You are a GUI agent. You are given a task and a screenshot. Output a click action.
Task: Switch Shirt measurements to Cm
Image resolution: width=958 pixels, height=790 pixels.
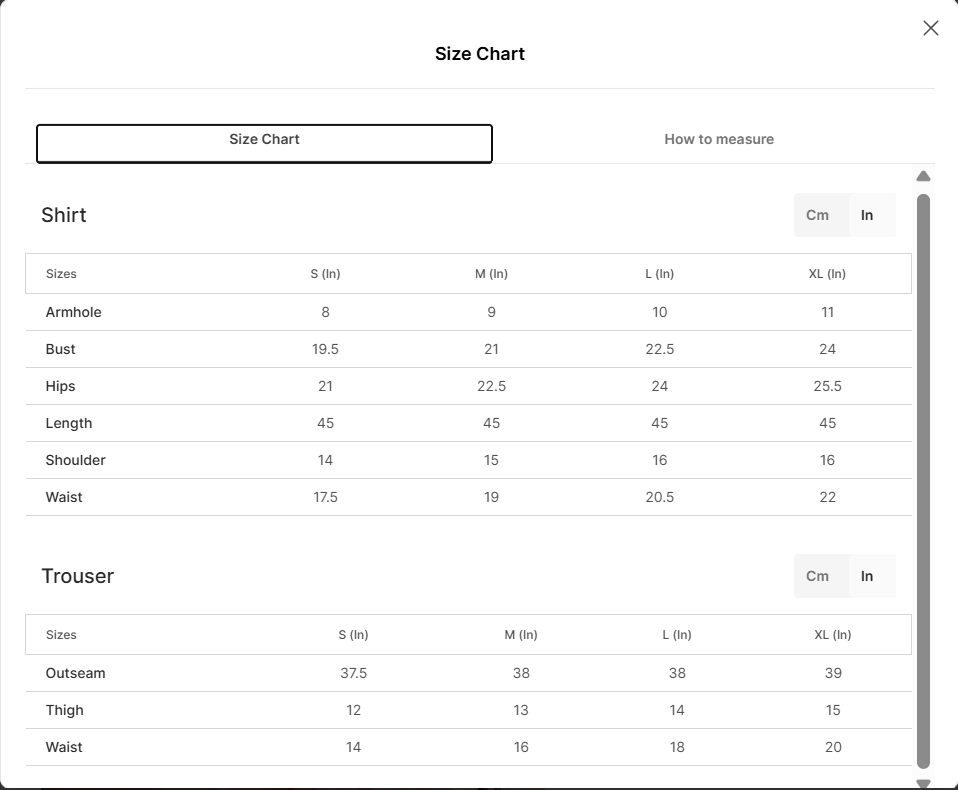pos(817,215)
